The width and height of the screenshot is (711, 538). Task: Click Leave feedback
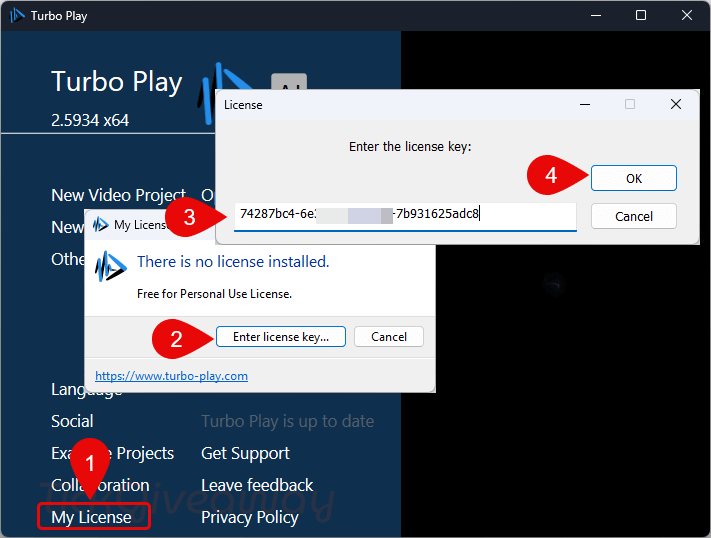(x=257, y=485)
